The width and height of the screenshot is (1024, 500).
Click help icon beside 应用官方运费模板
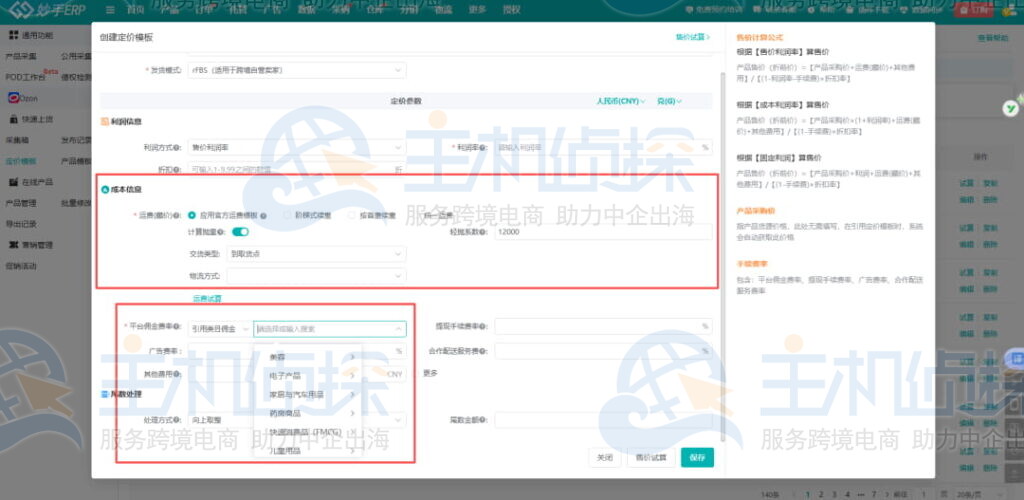pos(263,215)
